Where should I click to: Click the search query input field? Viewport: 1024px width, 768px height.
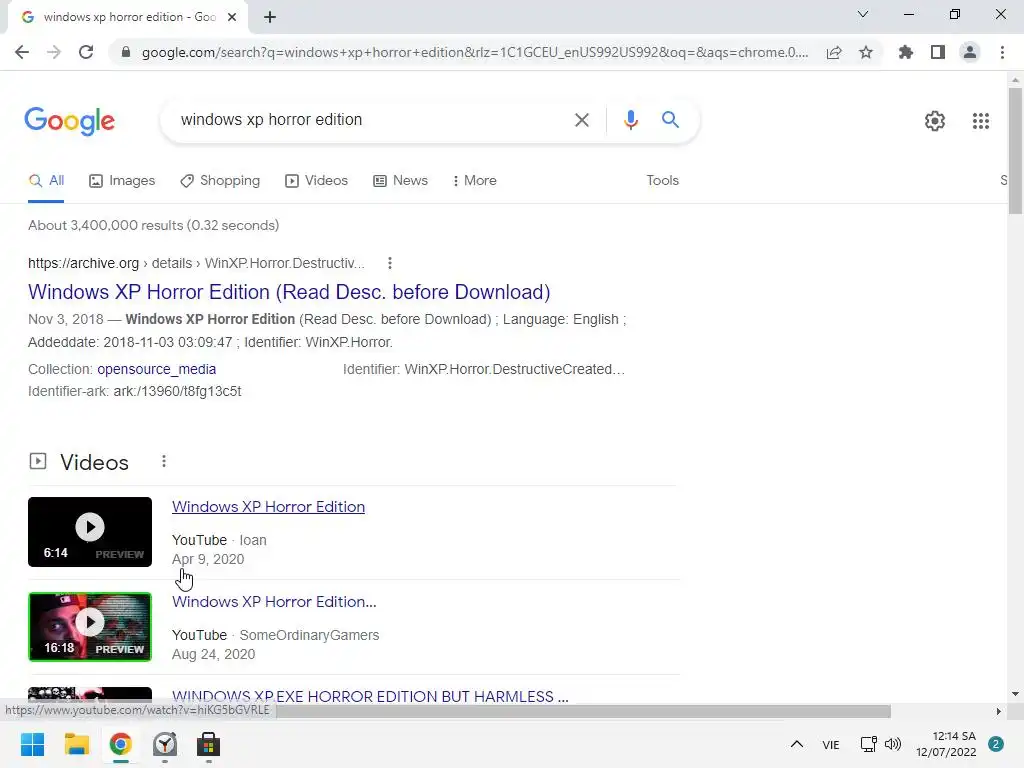pyautogui.click(x=369, y=120)
